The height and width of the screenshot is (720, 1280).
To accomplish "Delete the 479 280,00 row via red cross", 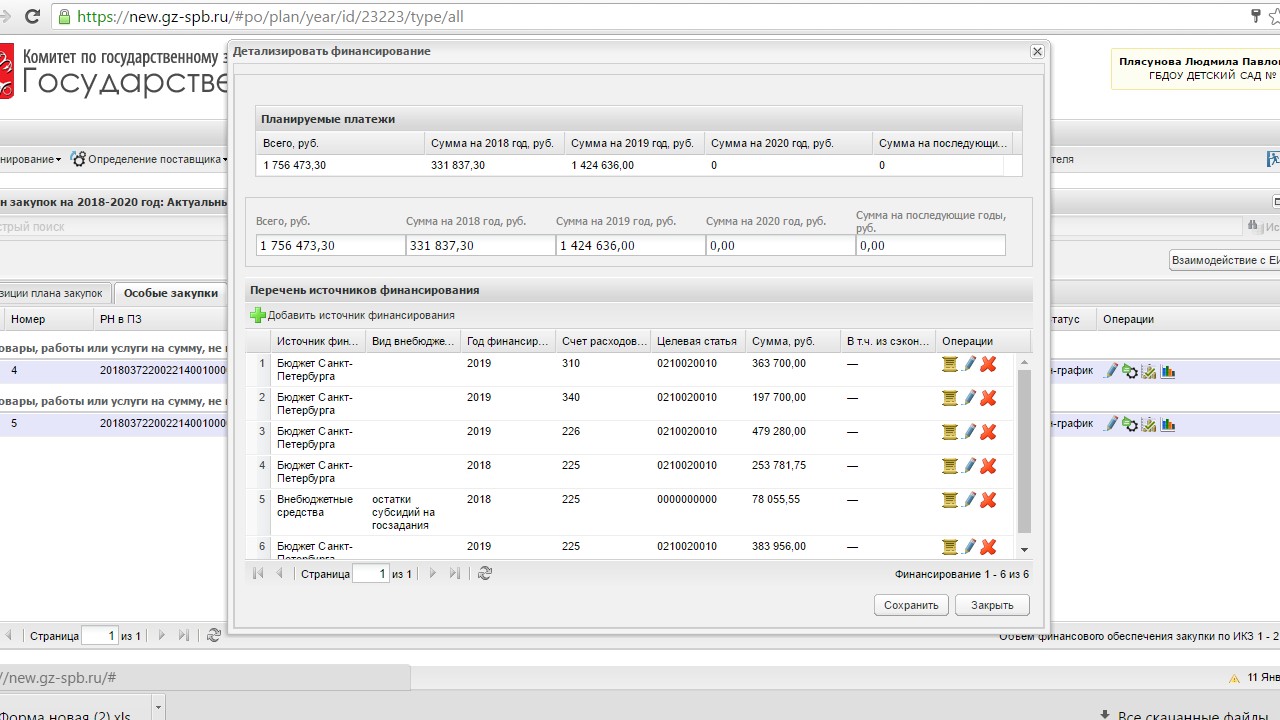I will coord(988,433).
